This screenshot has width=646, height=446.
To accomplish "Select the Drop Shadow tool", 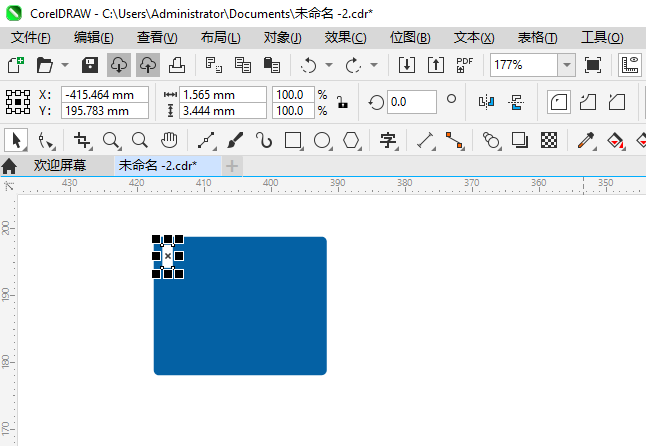I will pyautogui.click(x=520, y=140).
